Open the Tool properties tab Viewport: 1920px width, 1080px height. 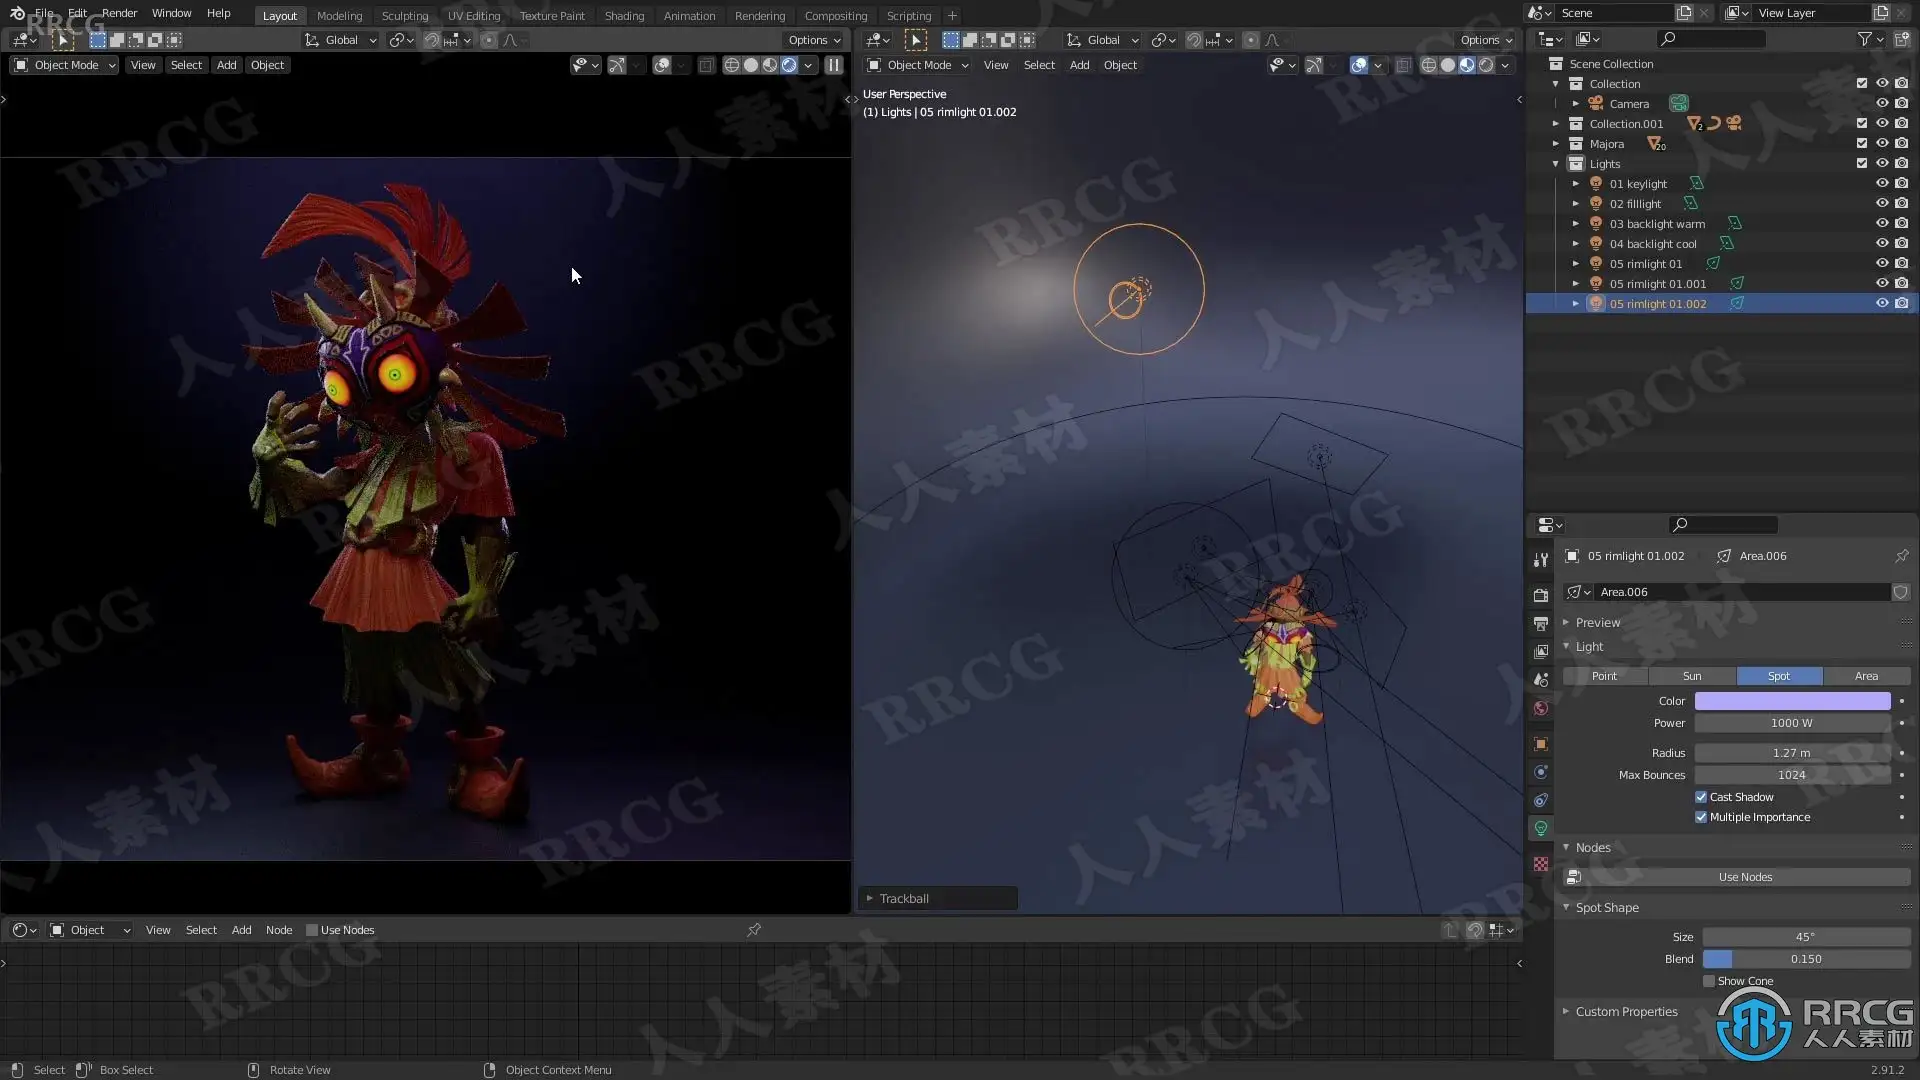coord(1541,559)
